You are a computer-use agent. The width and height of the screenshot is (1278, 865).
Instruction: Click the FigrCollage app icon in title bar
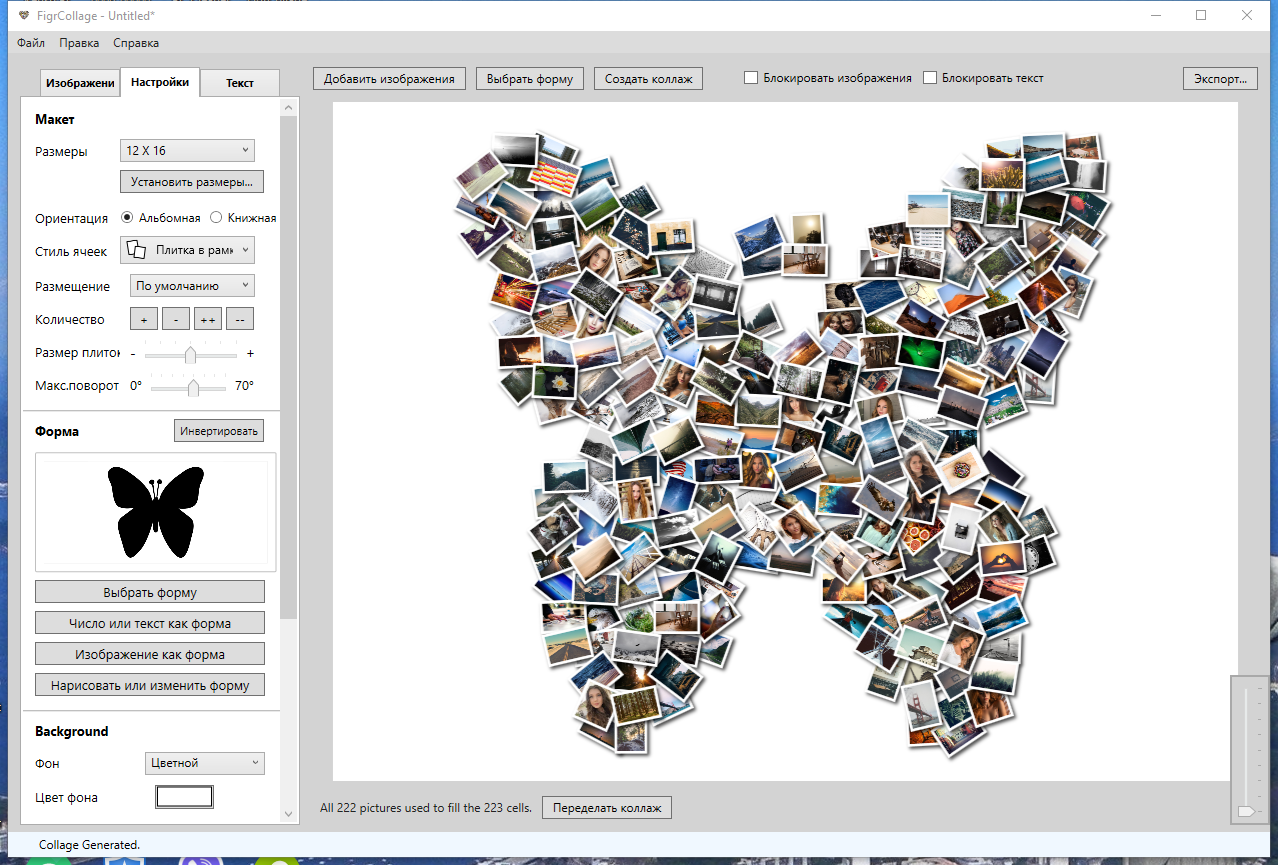[x=24, y=16]
